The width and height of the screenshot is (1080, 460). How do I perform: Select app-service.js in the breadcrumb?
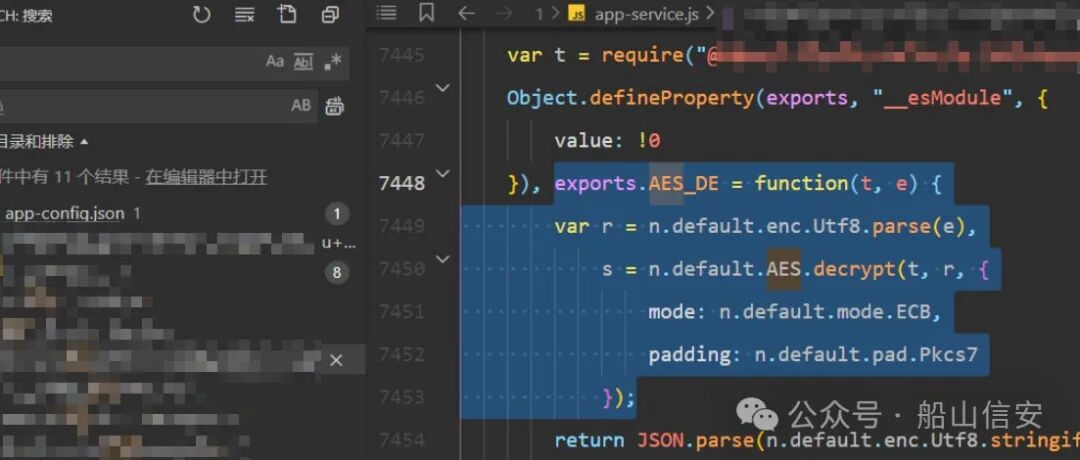[x=645, y=14]
